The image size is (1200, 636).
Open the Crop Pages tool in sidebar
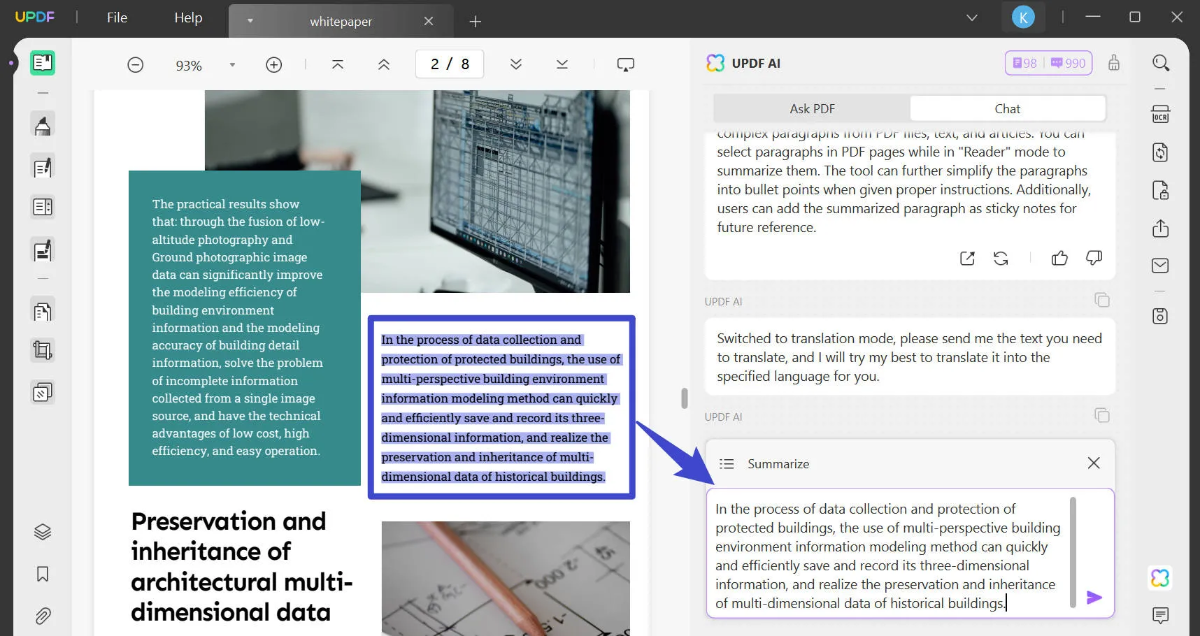click(x=42, y=350)
